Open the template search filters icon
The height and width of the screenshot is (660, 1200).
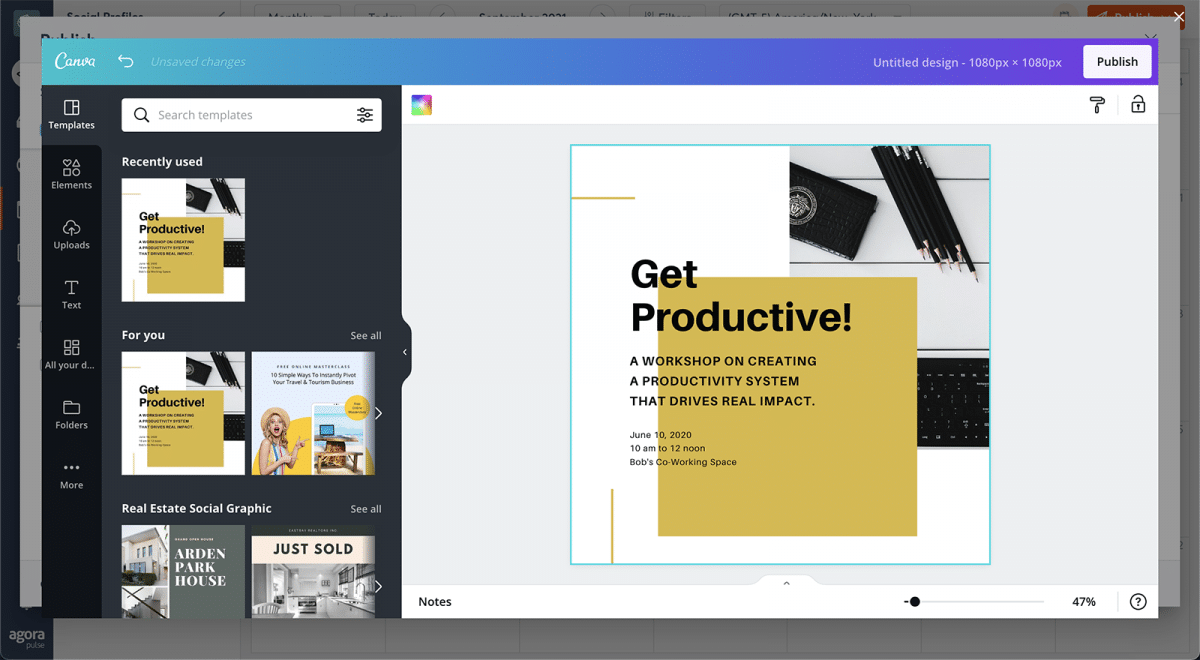coord(365,115)
